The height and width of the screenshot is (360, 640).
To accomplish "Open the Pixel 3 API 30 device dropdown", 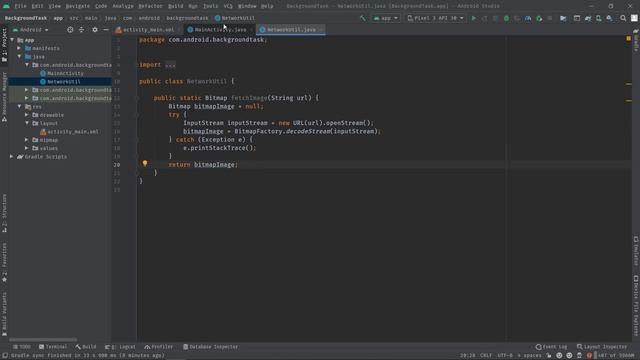I will click(x=436, y=18).
